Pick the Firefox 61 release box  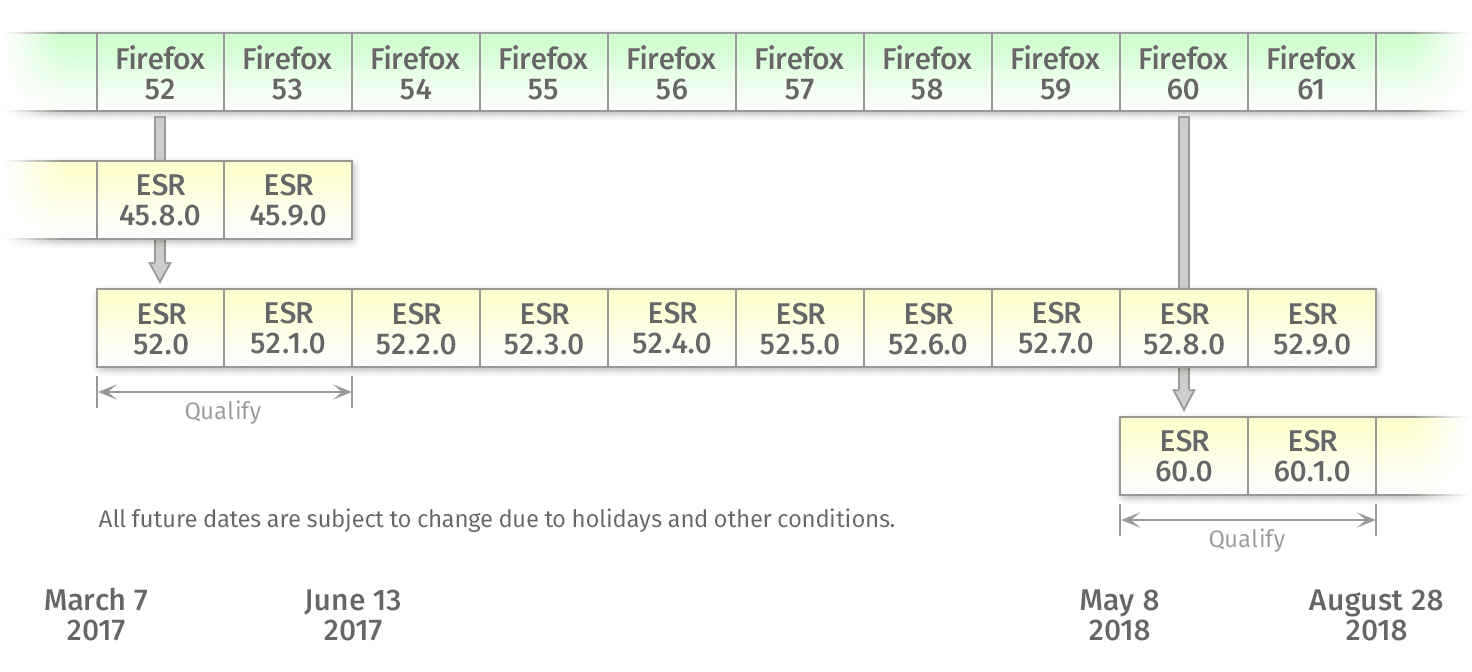click(x=1311, y=73)
